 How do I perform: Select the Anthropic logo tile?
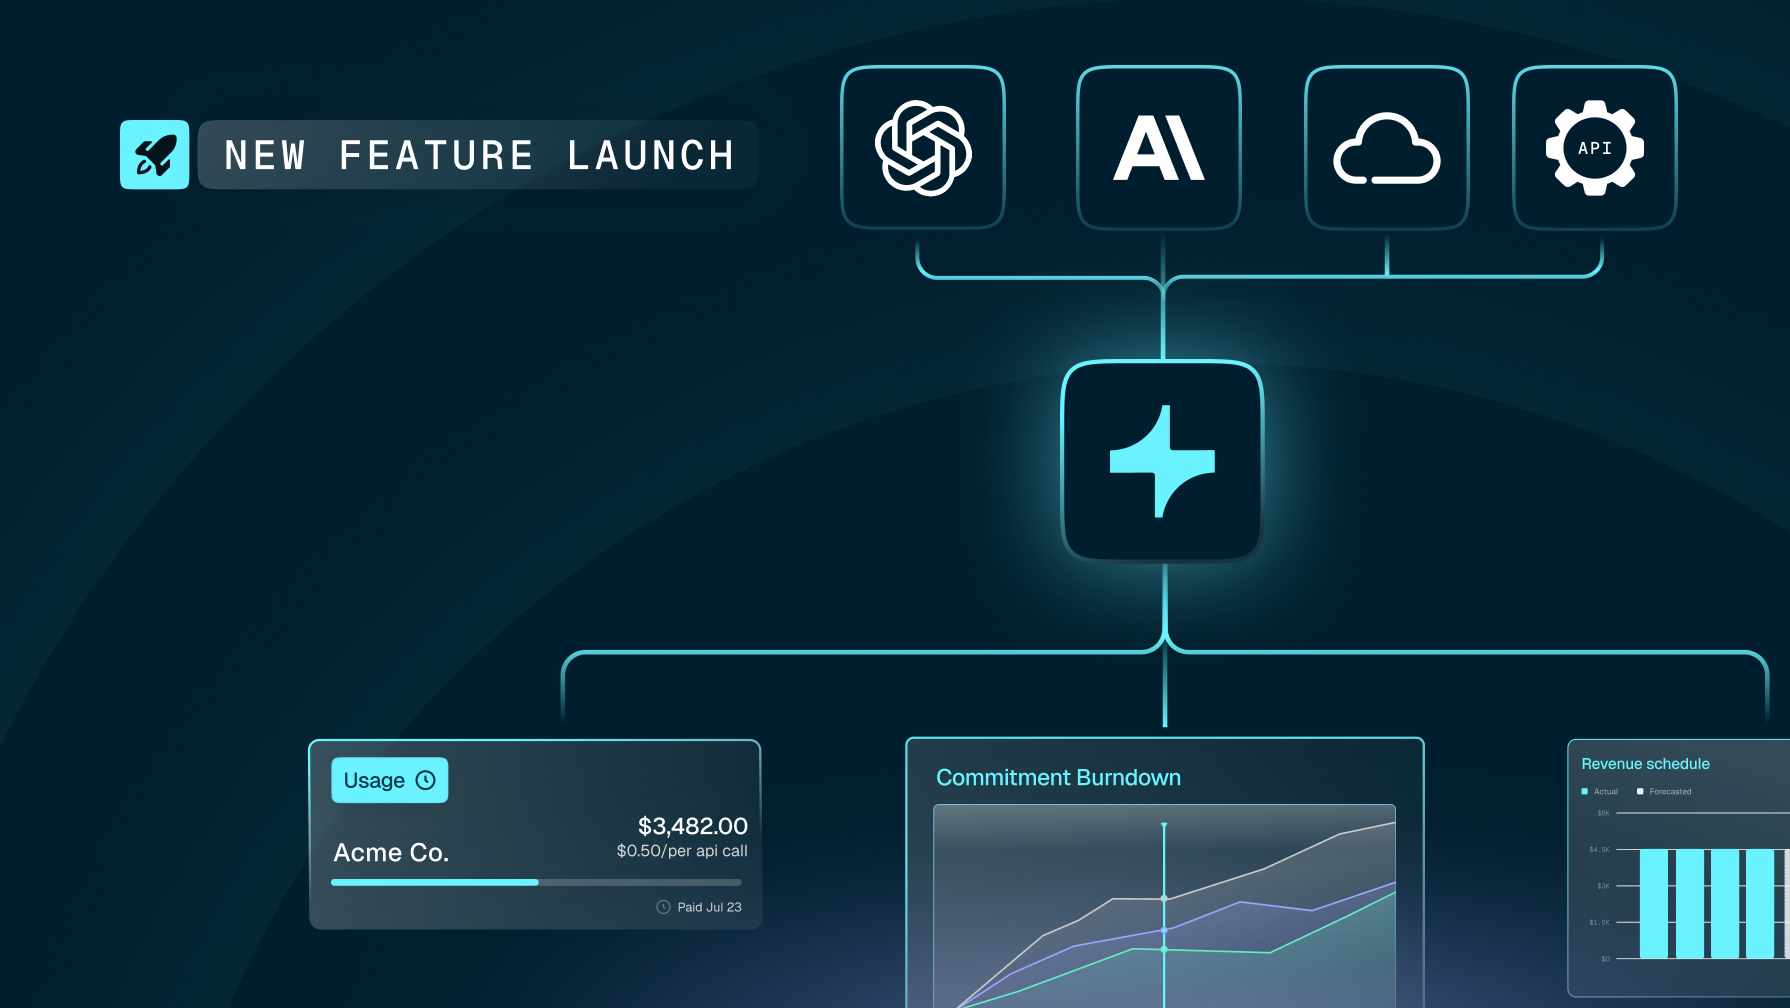1159,148
